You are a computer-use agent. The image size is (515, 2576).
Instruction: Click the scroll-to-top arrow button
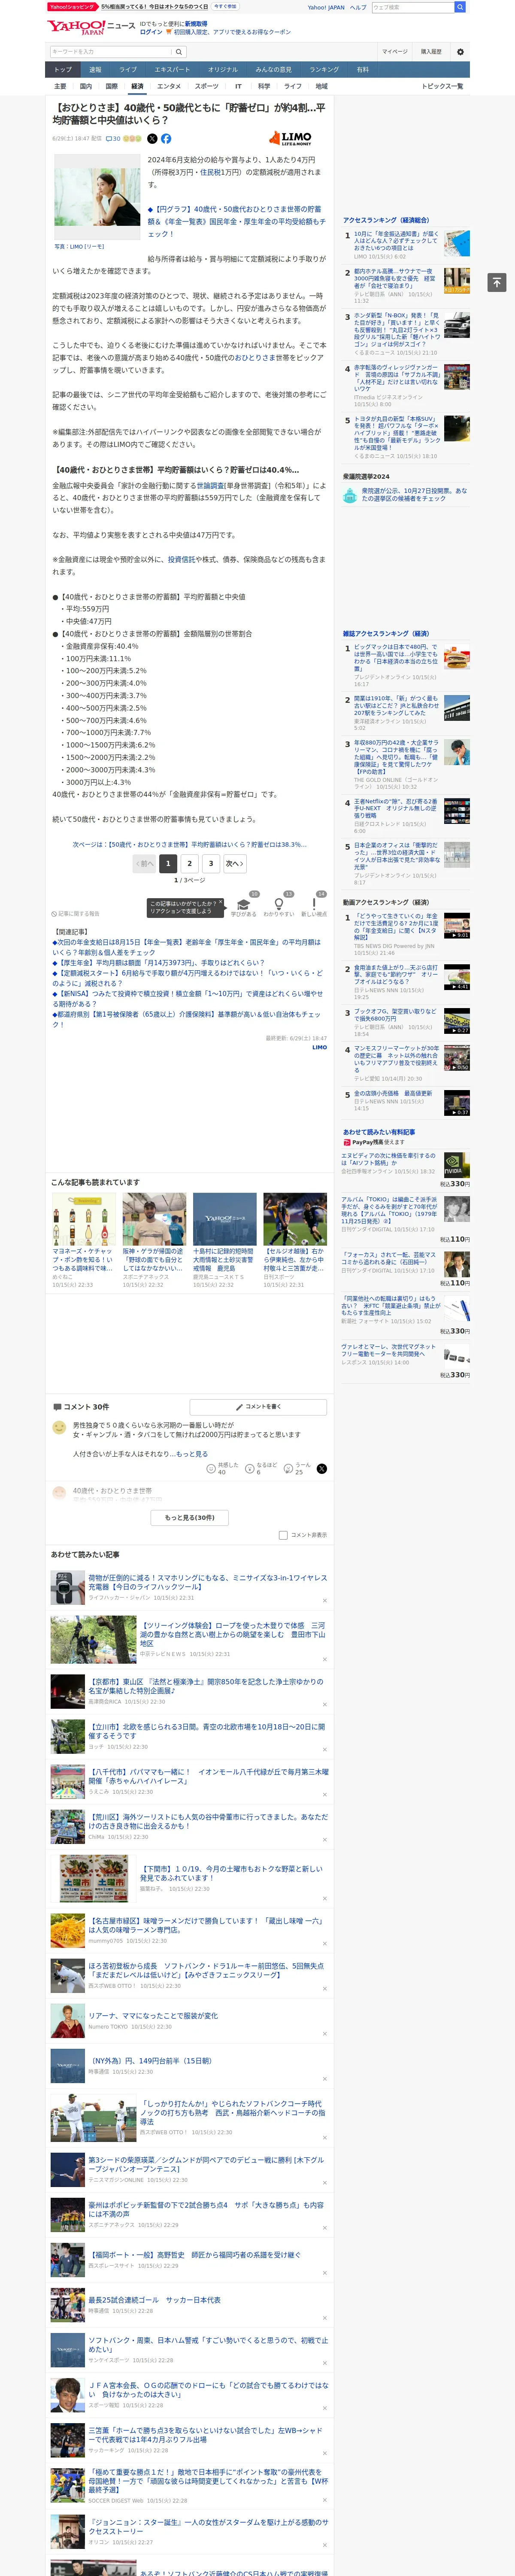[496, 282]
